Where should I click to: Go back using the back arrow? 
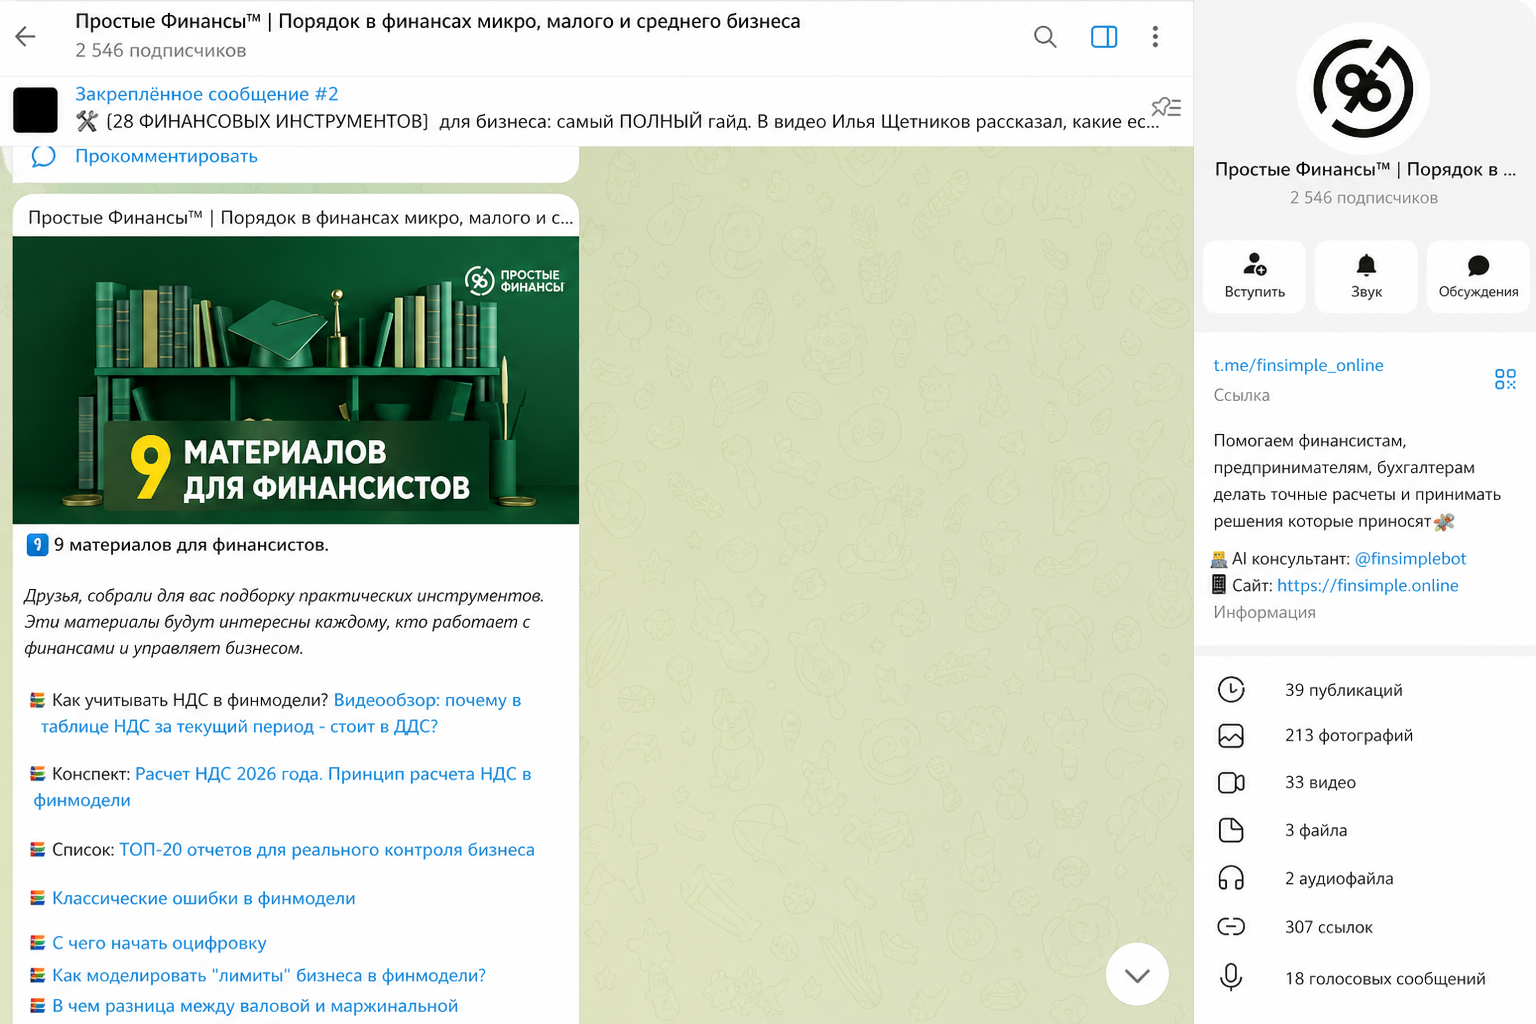coord(26,37)
